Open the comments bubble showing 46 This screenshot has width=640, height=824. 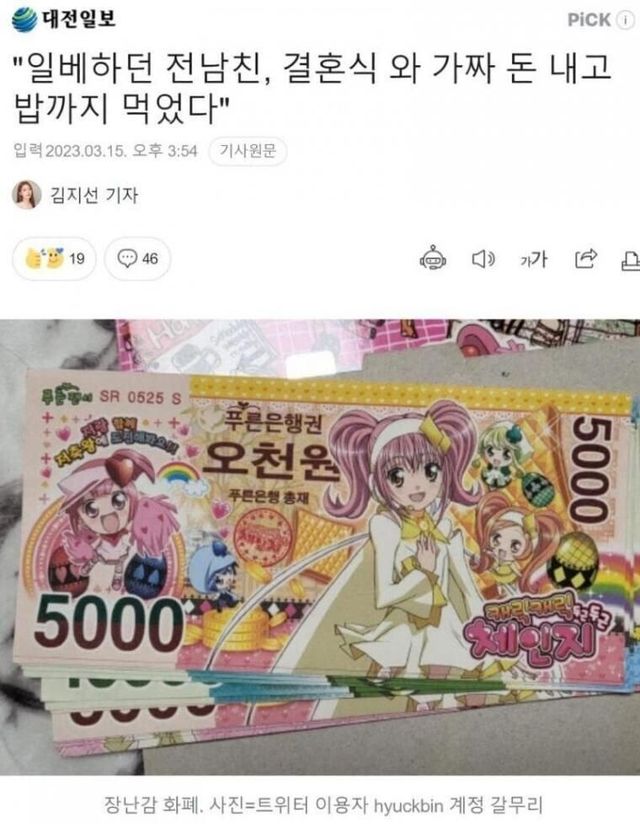pyautogui.click(x=137, y=258)
